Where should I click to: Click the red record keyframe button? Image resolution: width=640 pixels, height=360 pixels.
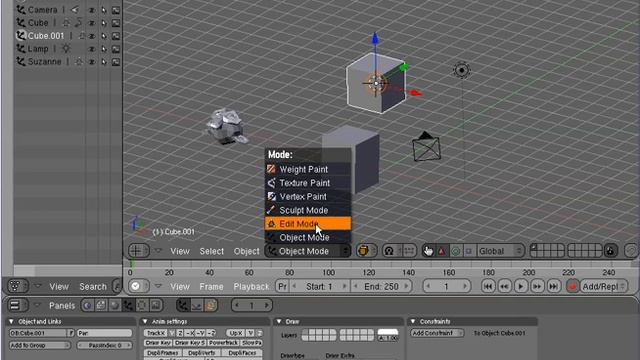pyautogui.click(x=572, y=287)
